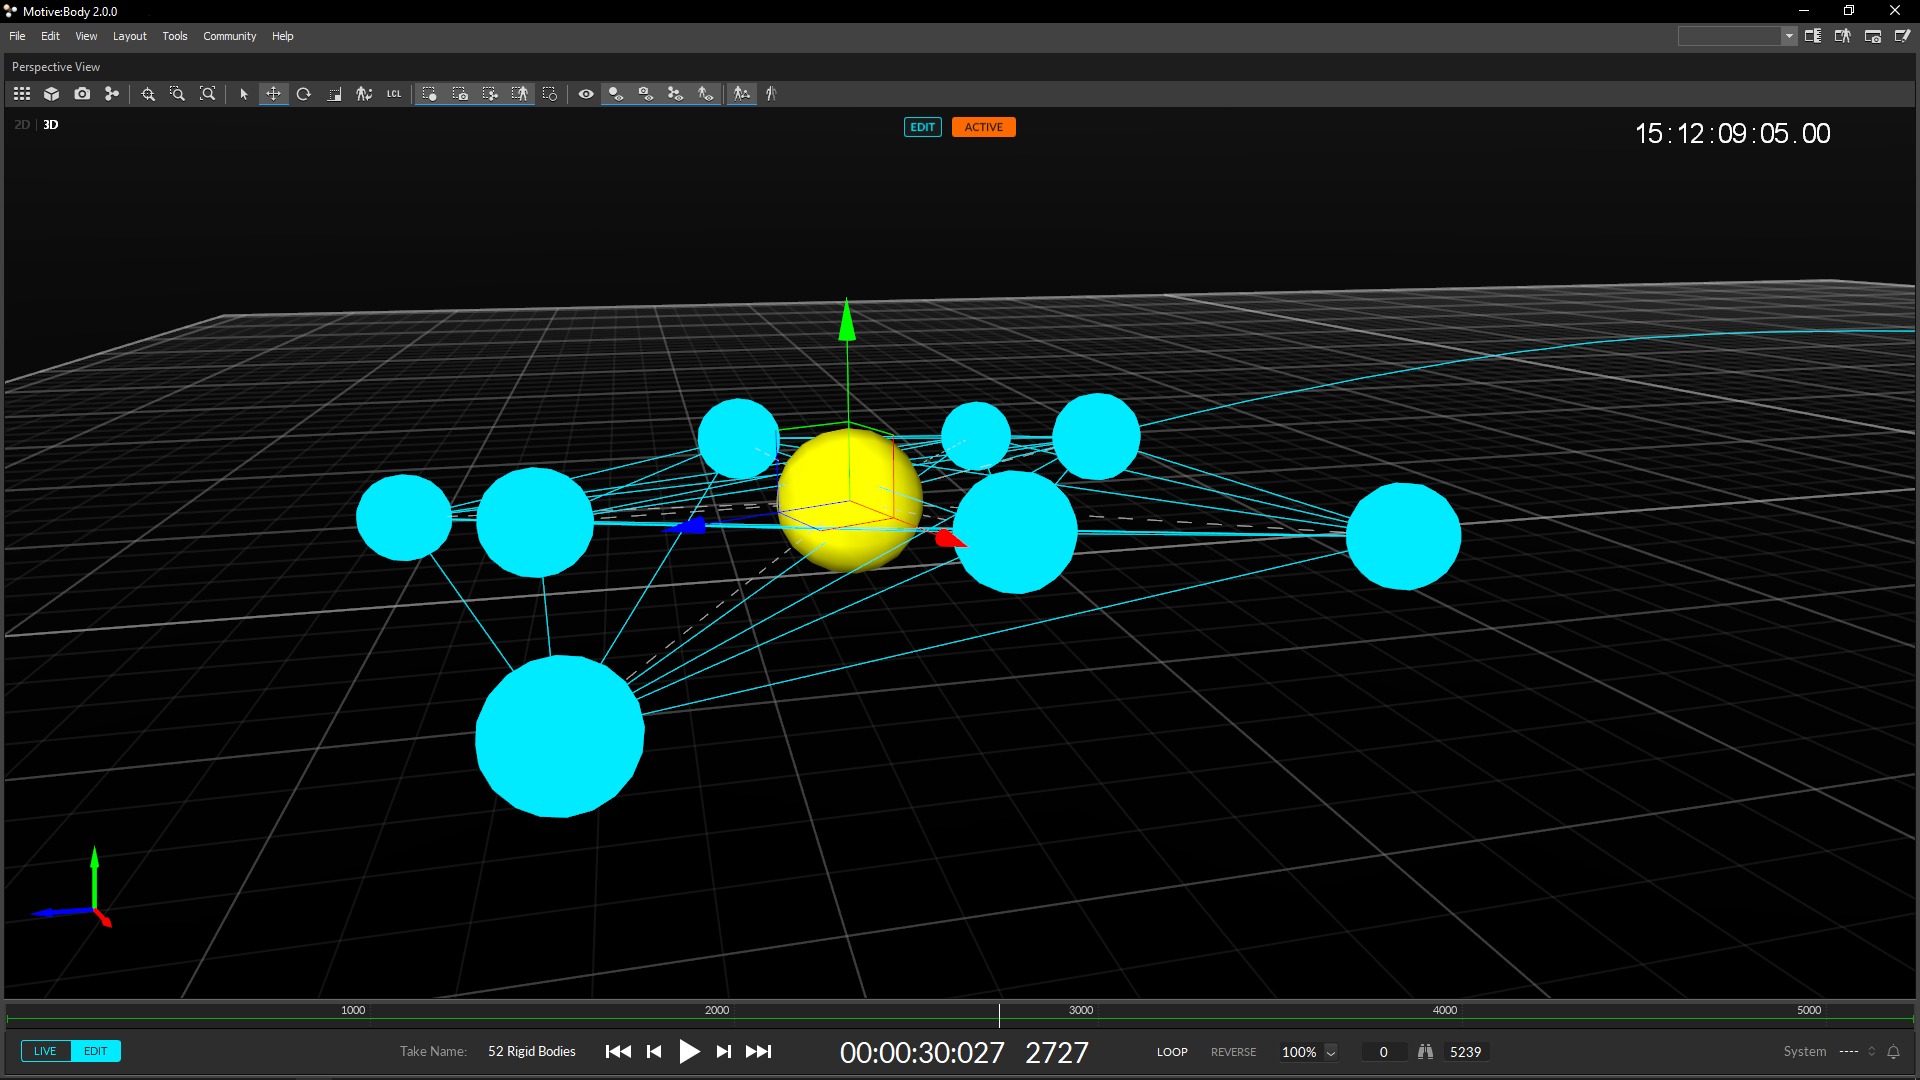Open the editing log pencil icon
The width and height of the screenshot is (1920, 1080).
click(1903, 36)
